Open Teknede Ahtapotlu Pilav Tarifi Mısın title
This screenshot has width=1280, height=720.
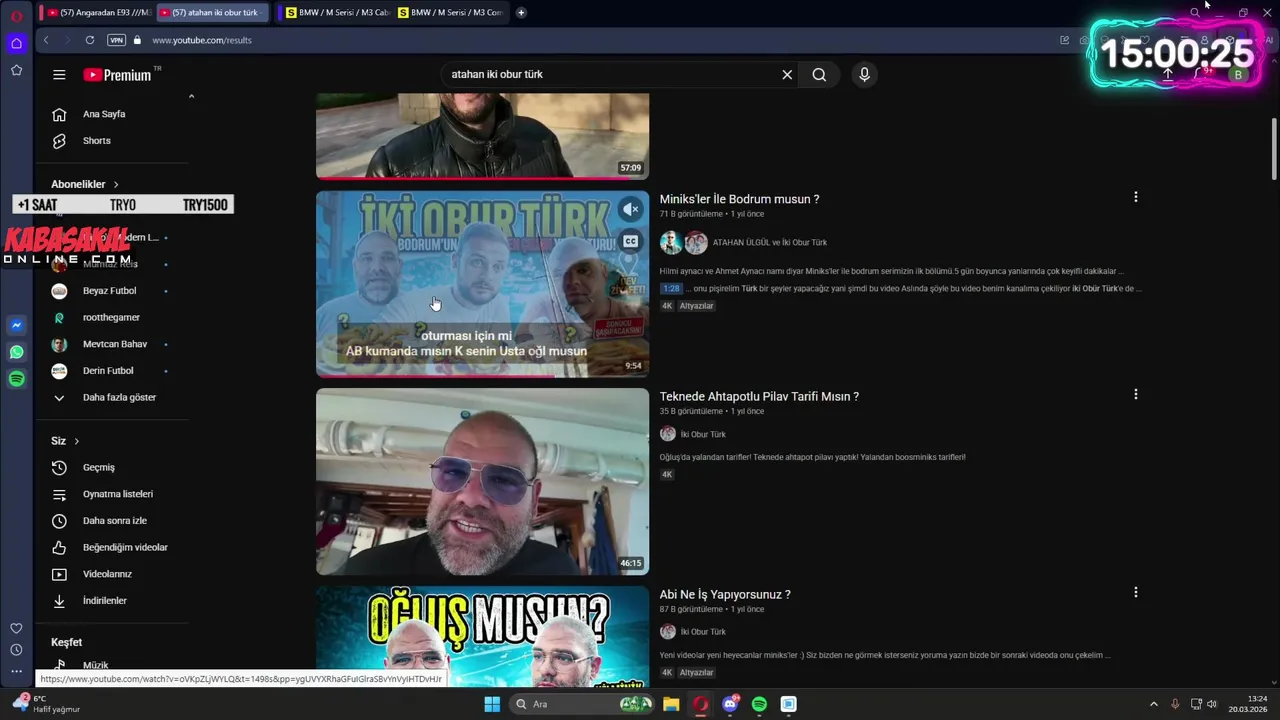(x=759, y=397)
